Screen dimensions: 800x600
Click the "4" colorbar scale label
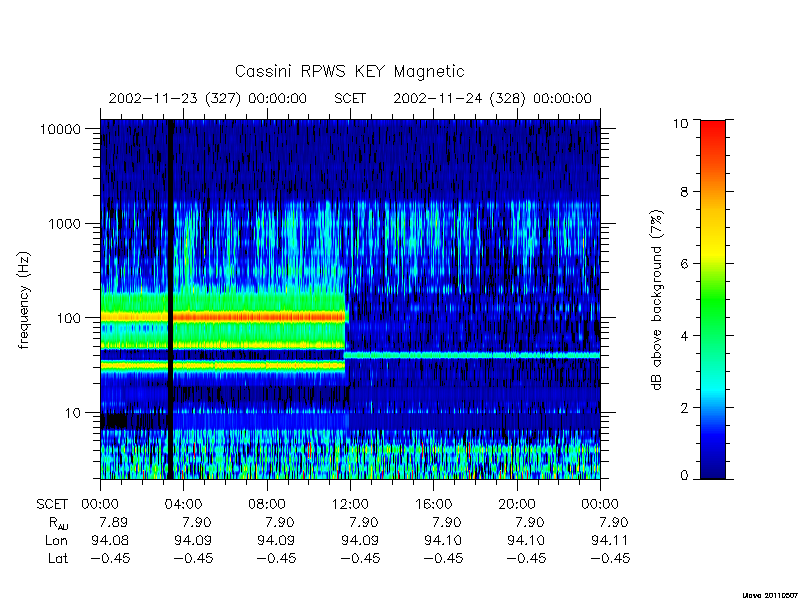pyautogui.click(x=684, y=336)
